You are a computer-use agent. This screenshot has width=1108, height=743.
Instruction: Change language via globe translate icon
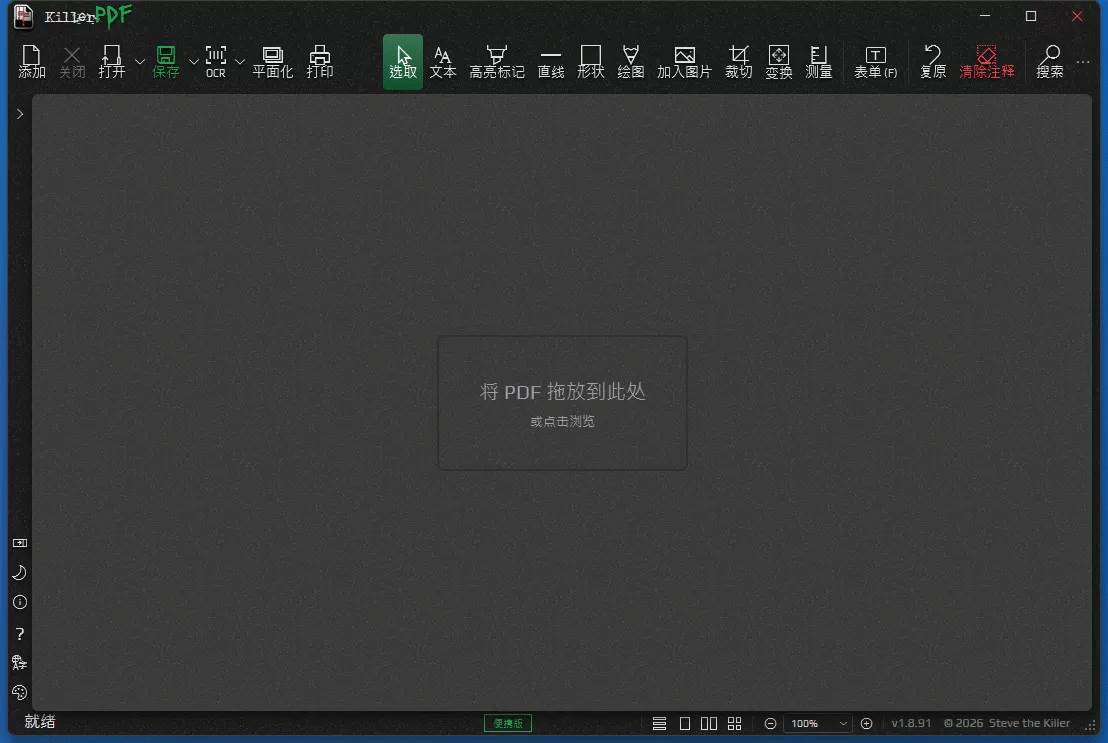[x=20, y=662]
